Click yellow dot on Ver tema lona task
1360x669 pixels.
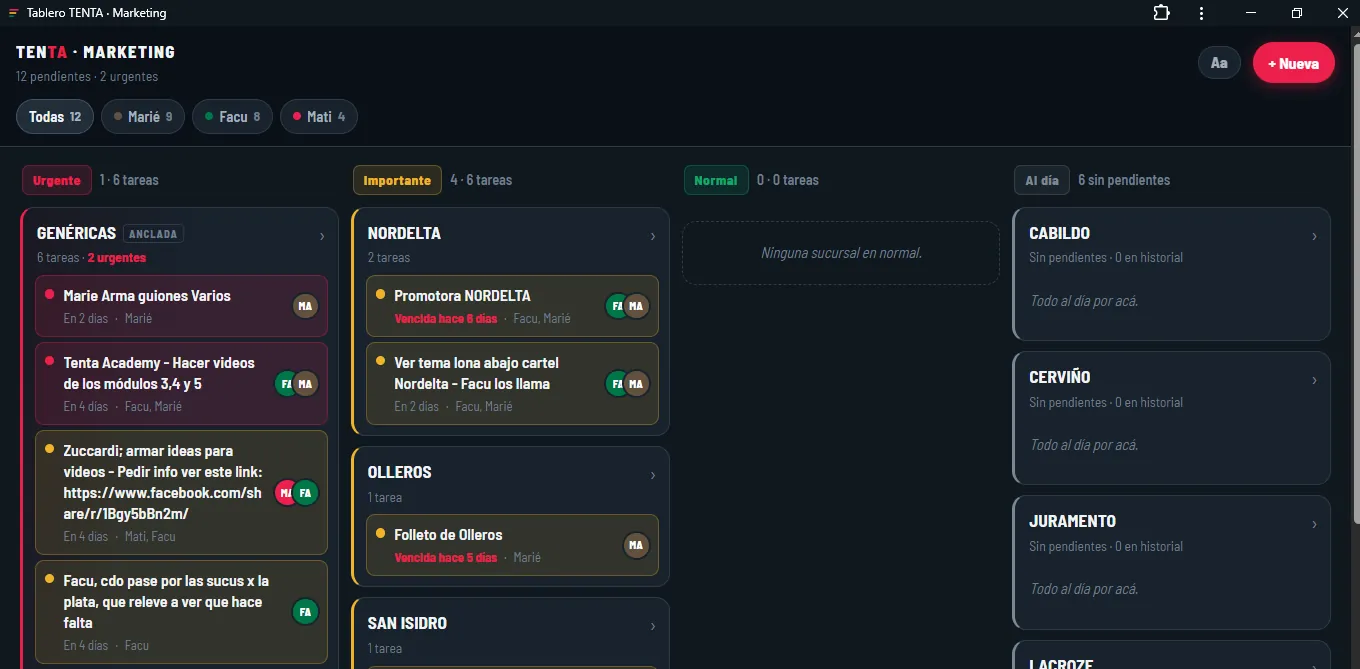[380, 361]
